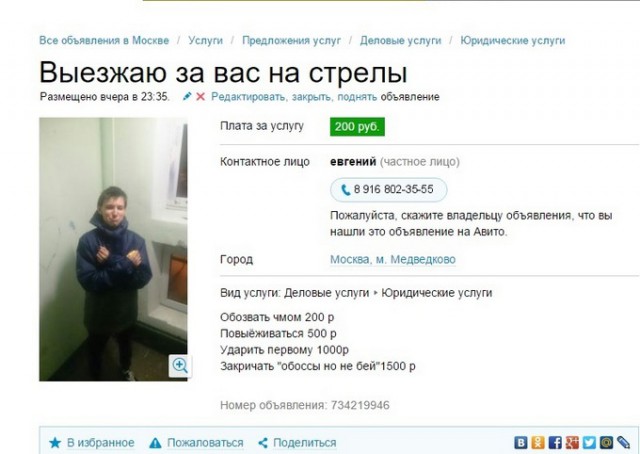Share via Twitter icon

point(589,443)
